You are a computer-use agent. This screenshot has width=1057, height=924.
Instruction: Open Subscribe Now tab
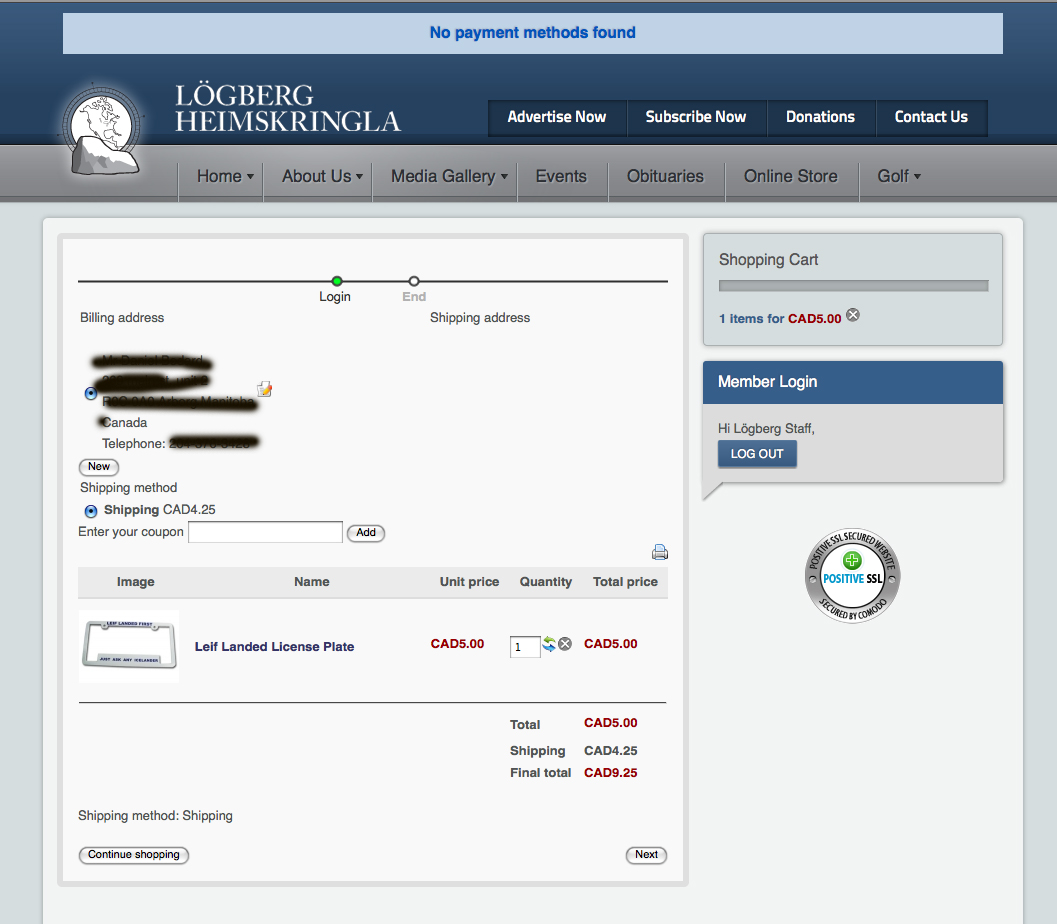pos(696,117)
